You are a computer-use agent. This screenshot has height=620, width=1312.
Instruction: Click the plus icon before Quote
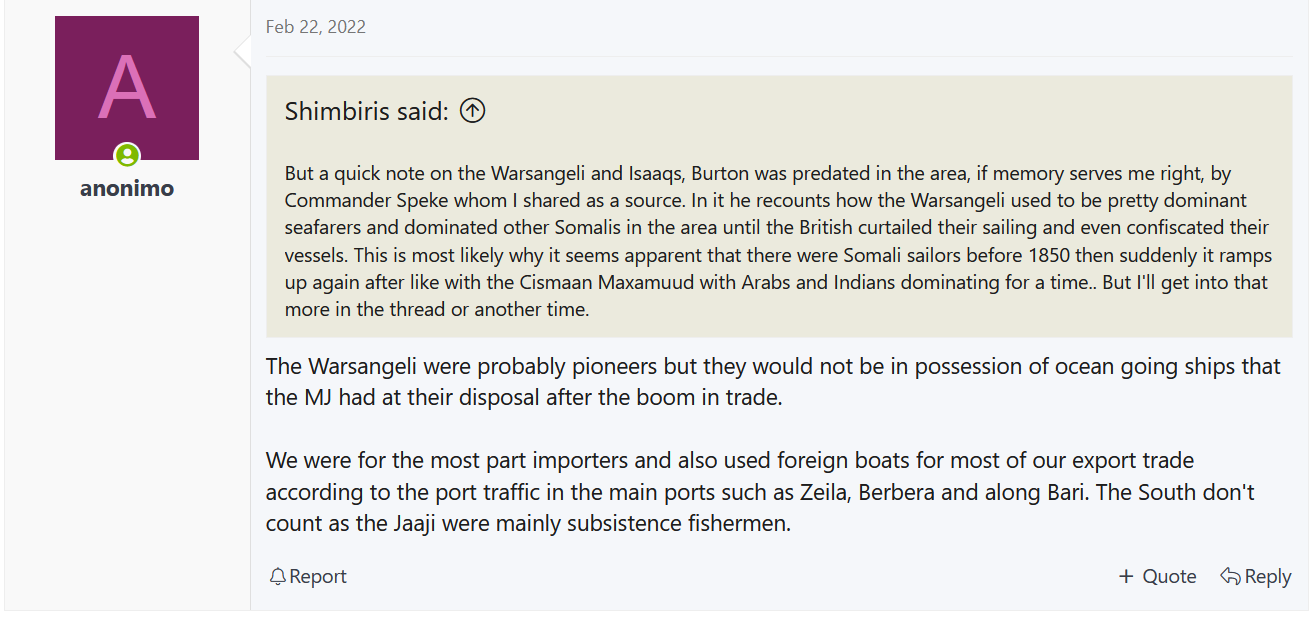click(x=1126, y=577)
